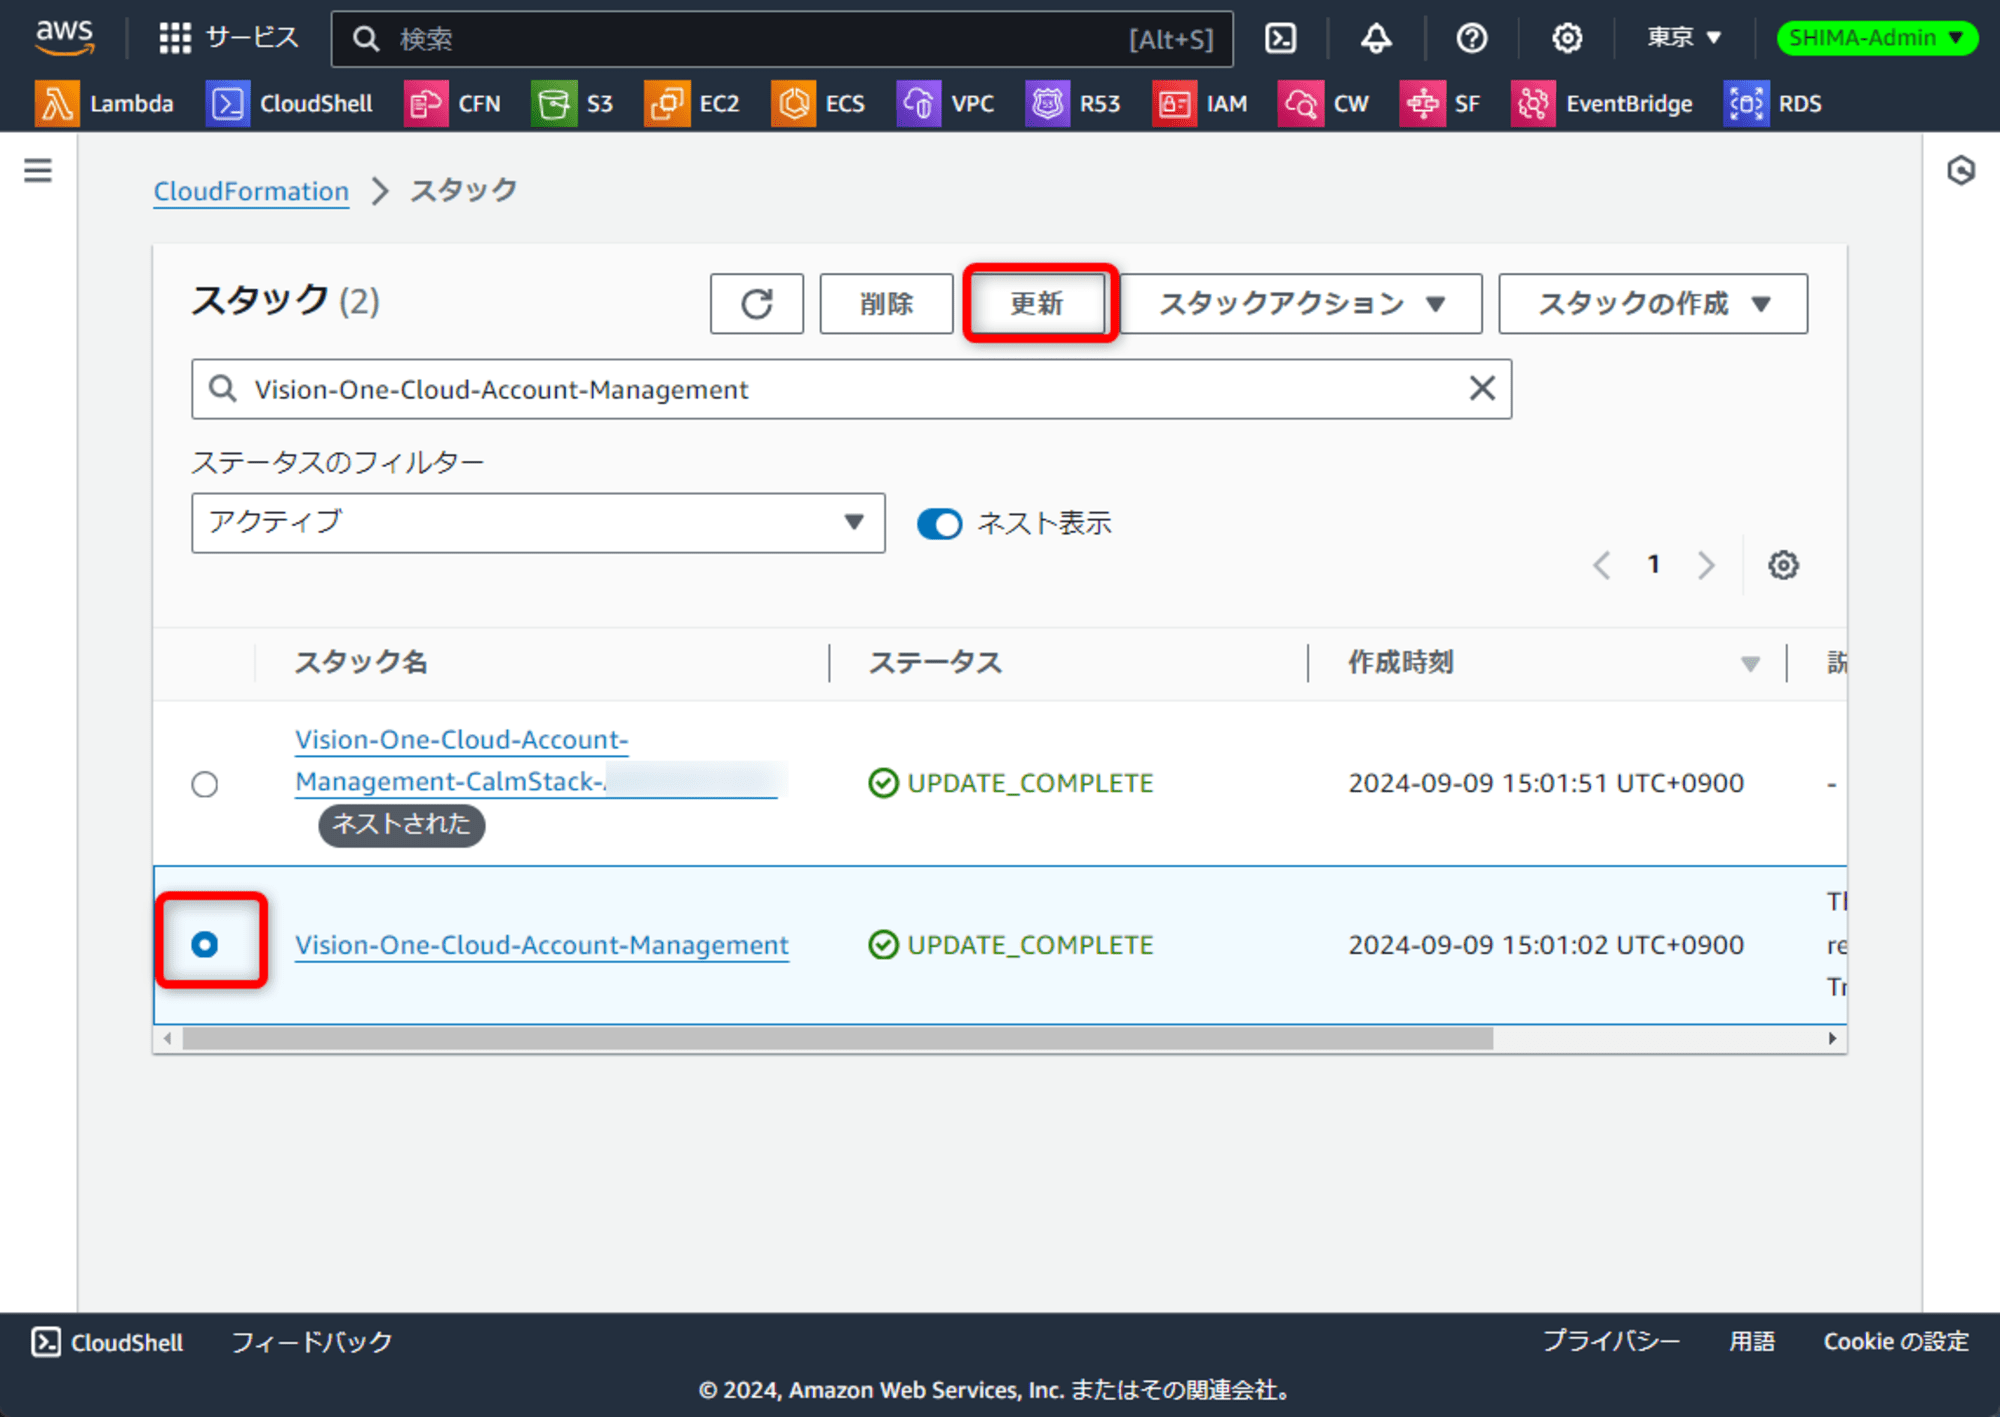Select Vision-One-Cloud-Account-Management radio button
Screen dimensions: 2000x1417
205,944
